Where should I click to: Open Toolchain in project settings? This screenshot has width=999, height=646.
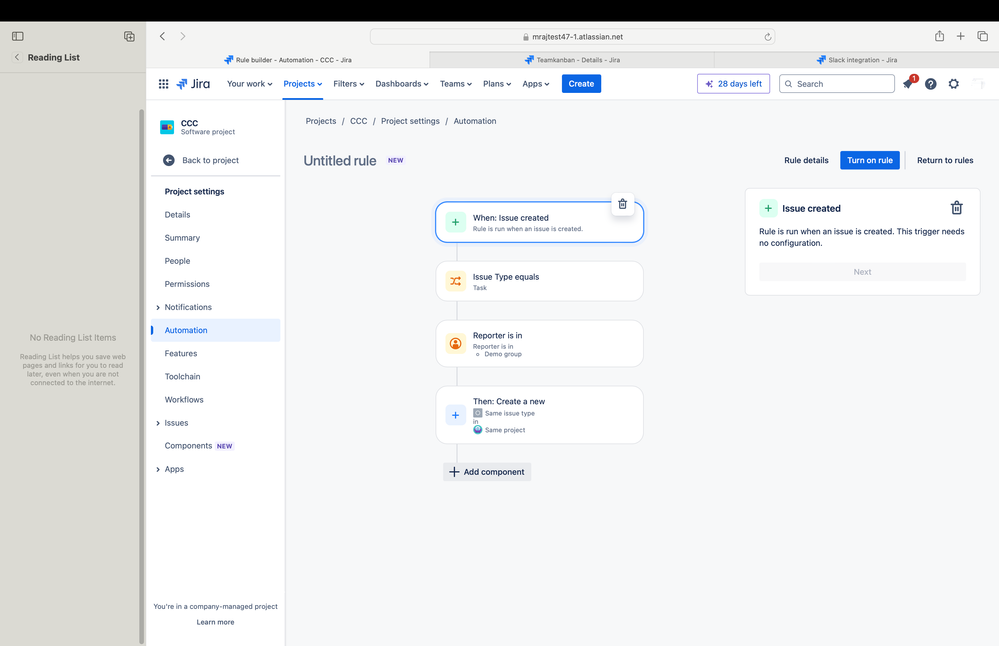[215, 377]
